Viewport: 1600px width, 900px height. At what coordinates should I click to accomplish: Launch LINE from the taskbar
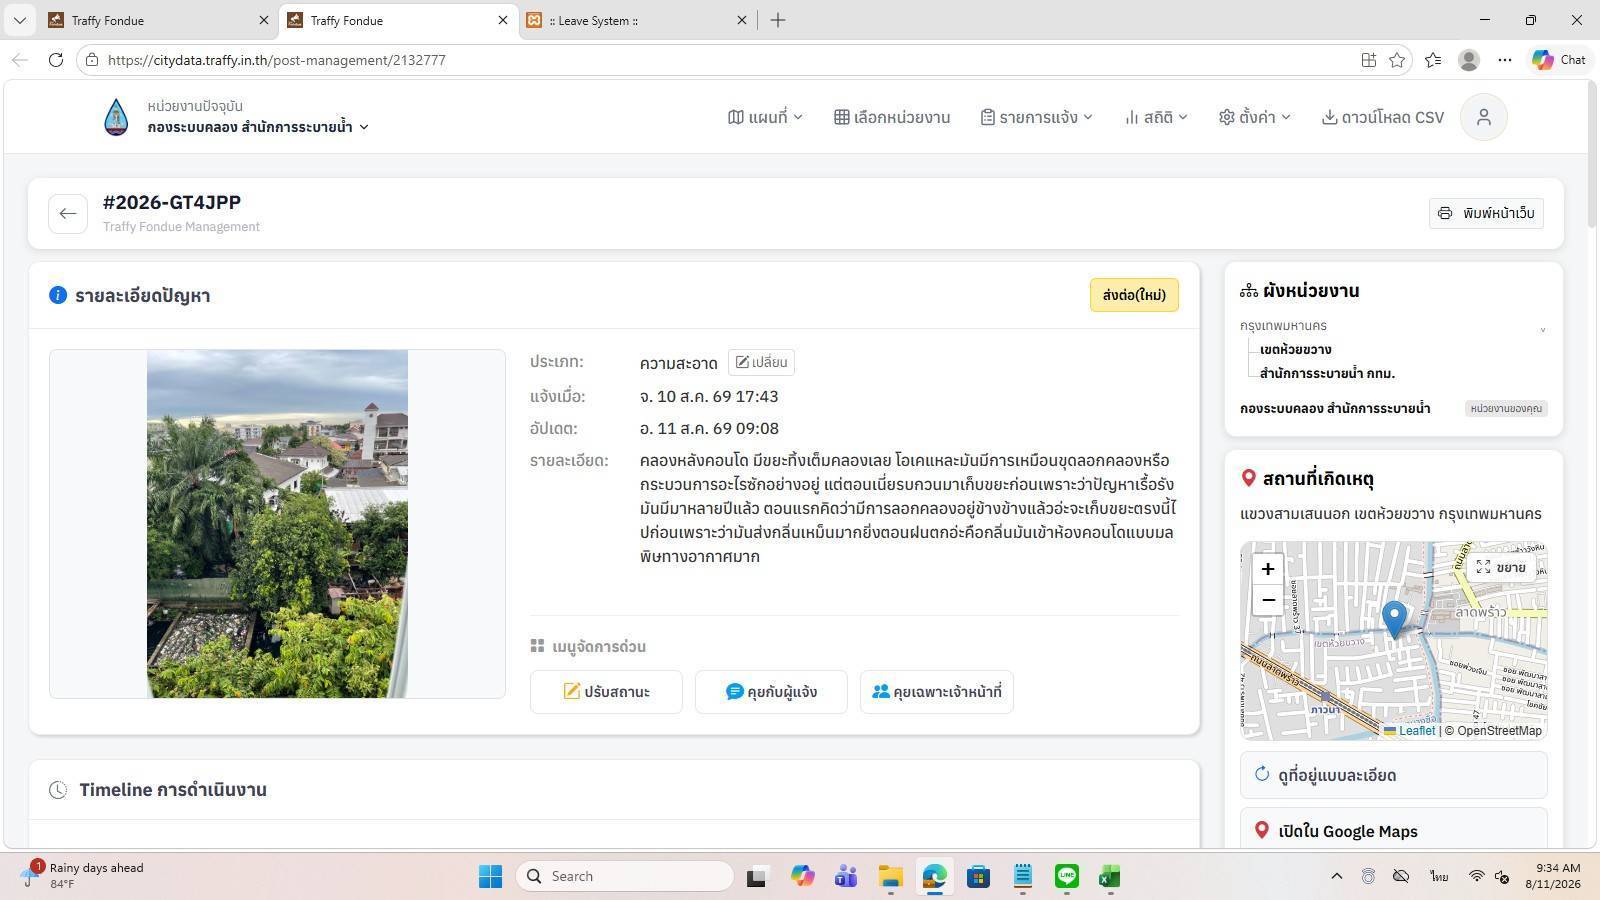(x=1067, y=877)
